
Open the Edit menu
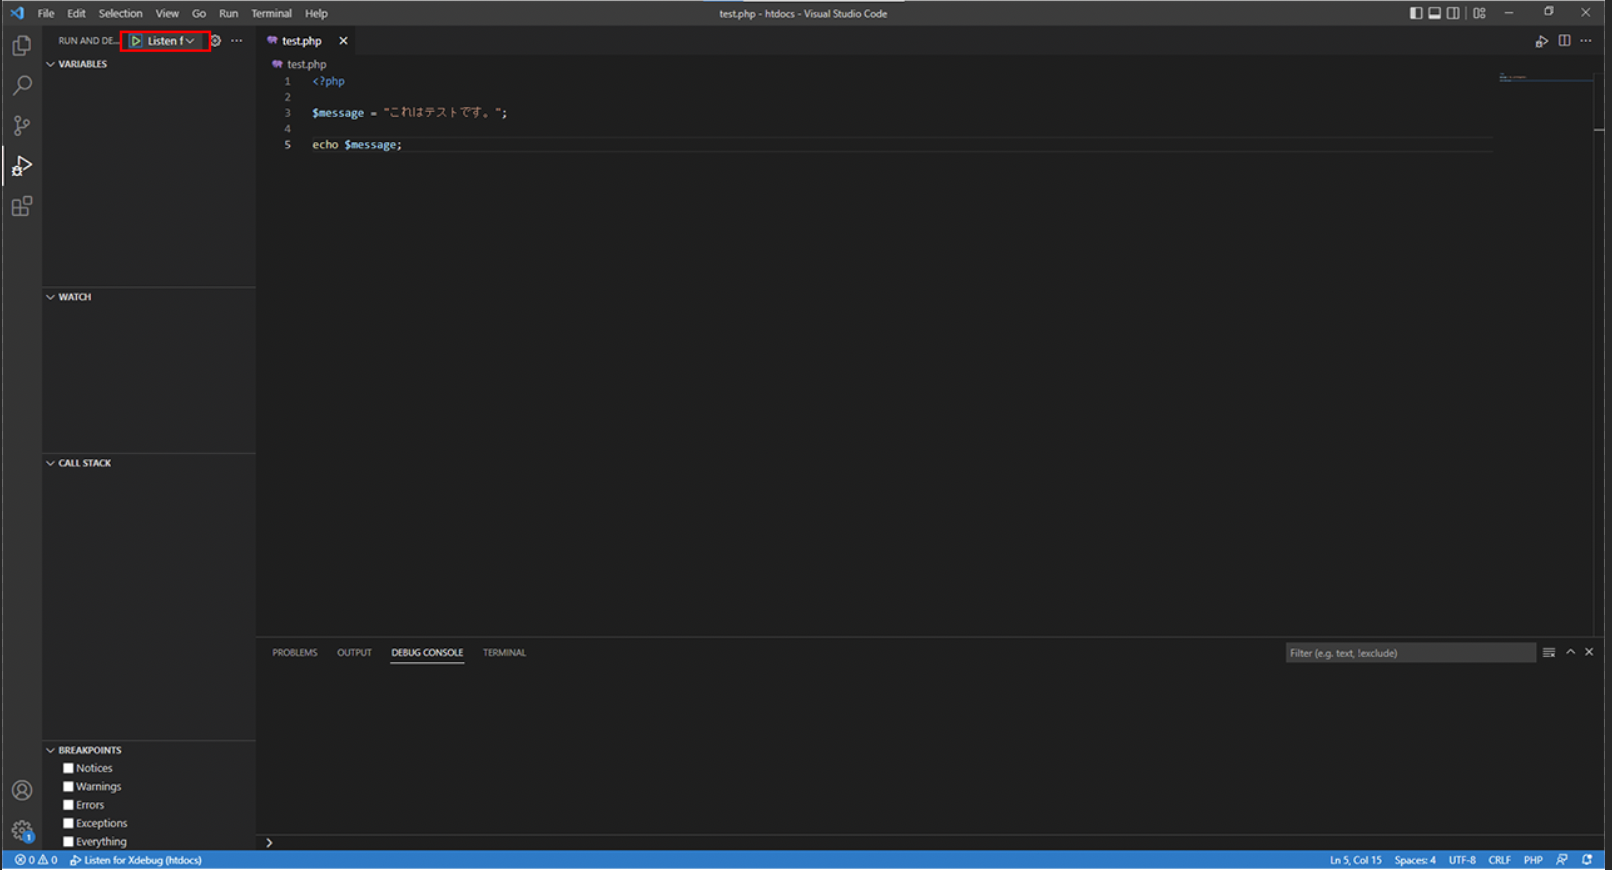tap(76, 13)
